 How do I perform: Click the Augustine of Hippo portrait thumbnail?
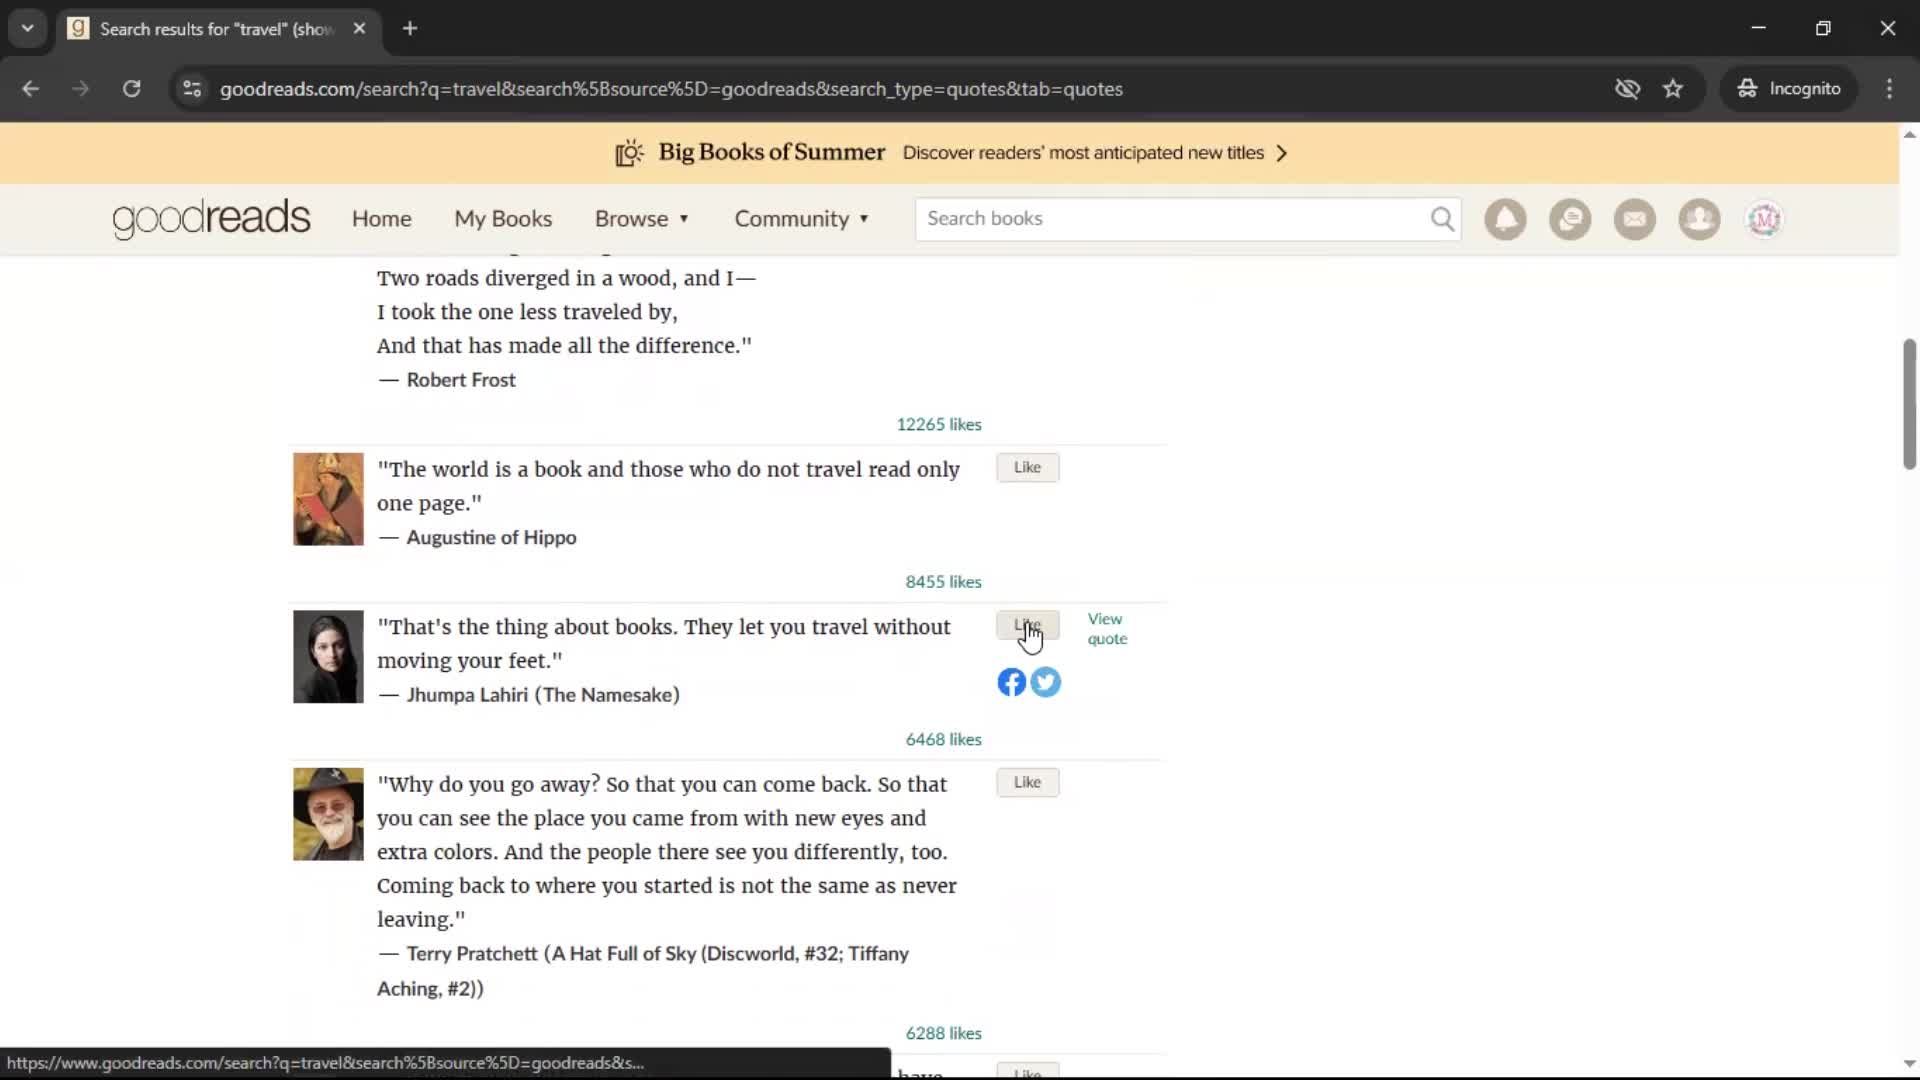328,499
